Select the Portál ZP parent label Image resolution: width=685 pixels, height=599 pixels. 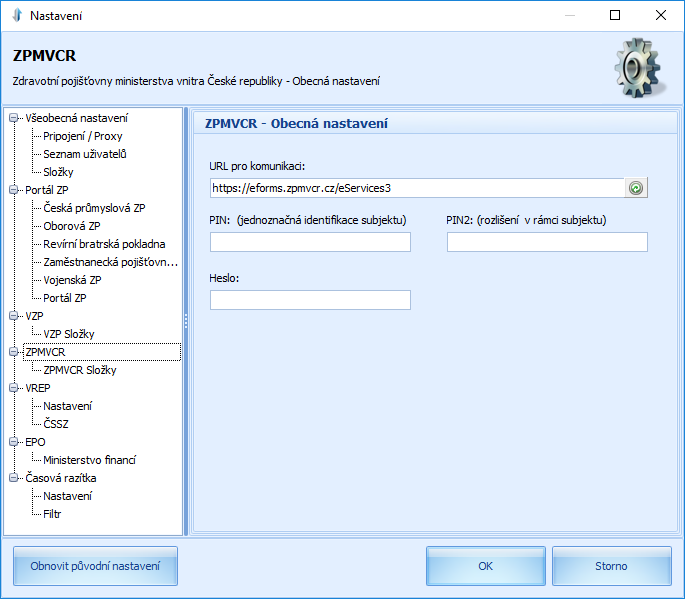(x=47, y=190)
